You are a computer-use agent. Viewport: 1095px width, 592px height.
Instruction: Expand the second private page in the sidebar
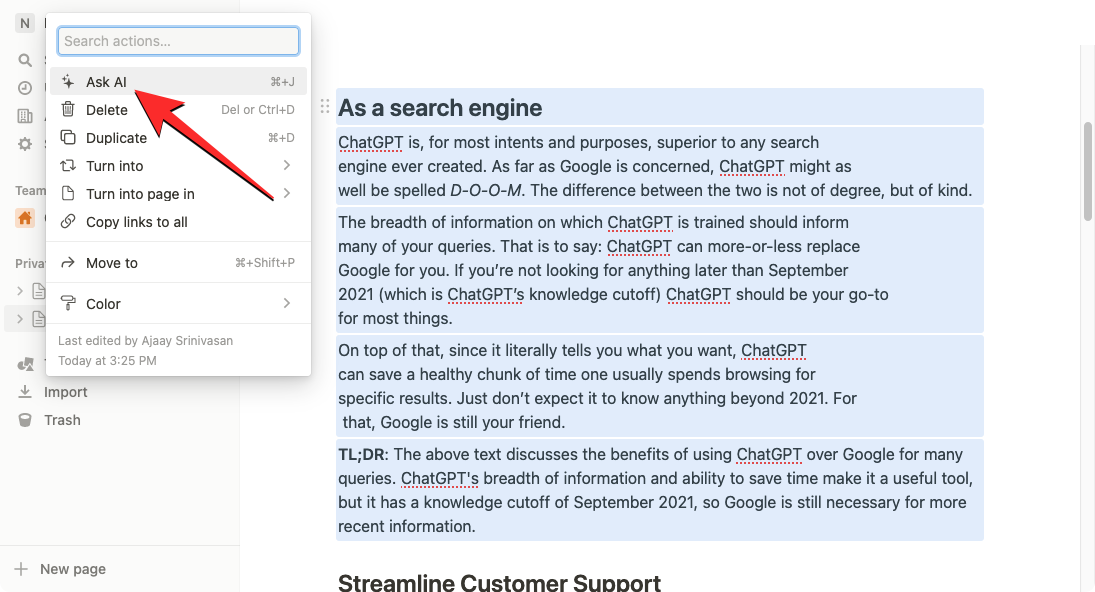point(20,319)
